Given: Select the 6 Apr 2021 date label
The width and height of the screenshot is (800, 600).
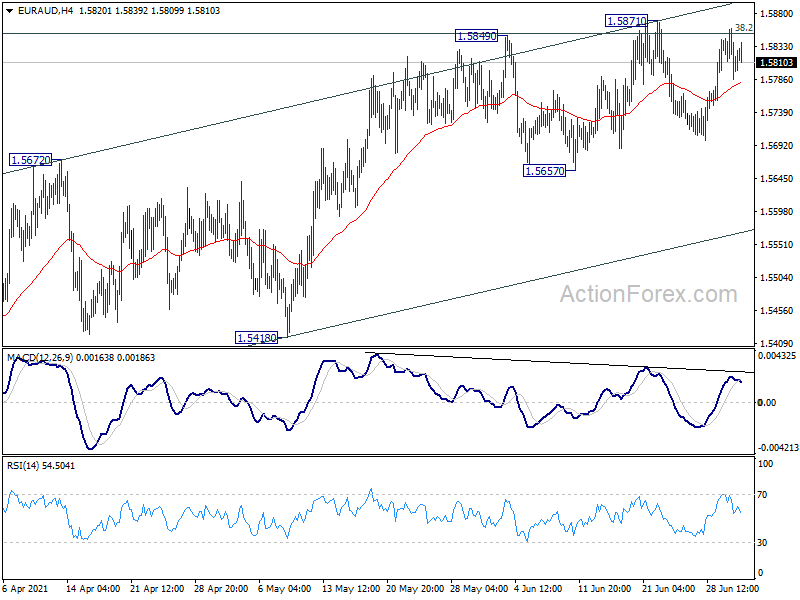Looking at the screenshot, I should click(26, 589).
